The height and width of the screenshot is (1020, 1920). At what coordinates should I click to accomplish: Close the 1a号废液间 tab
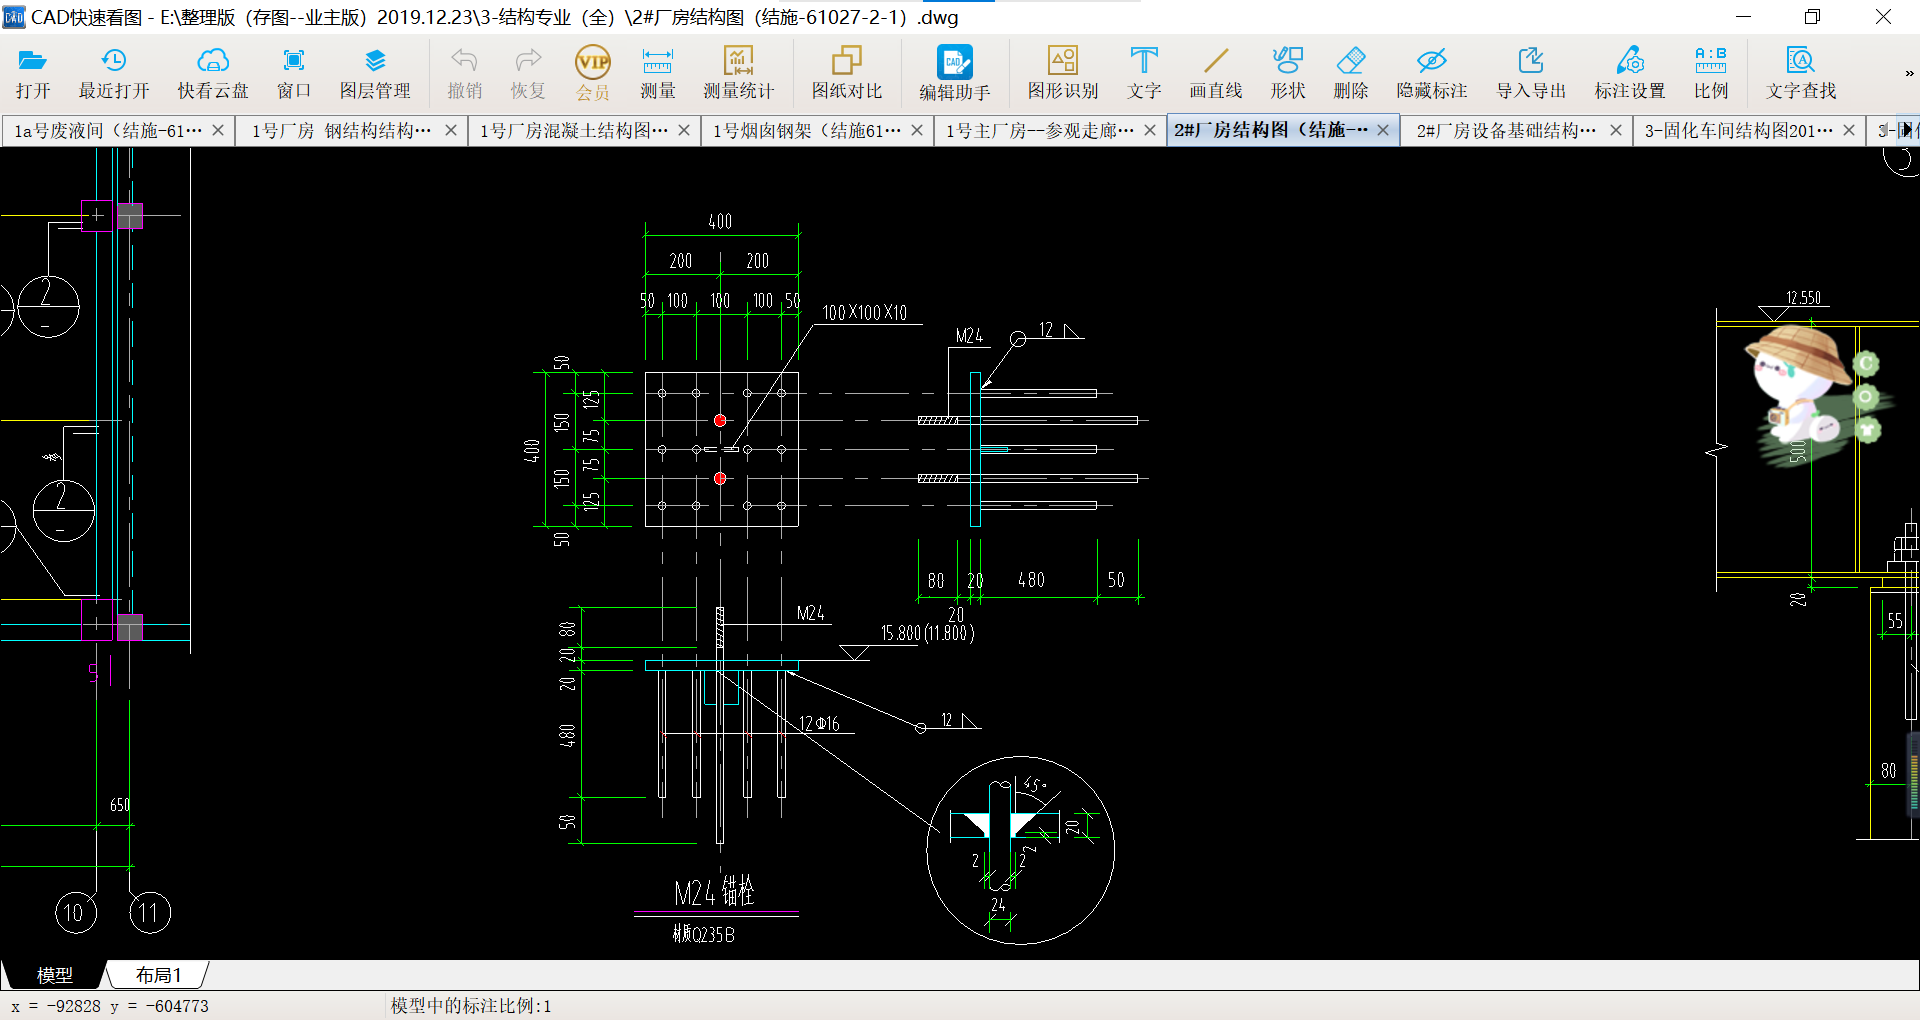pyautogui.click(x=218, y=130)
